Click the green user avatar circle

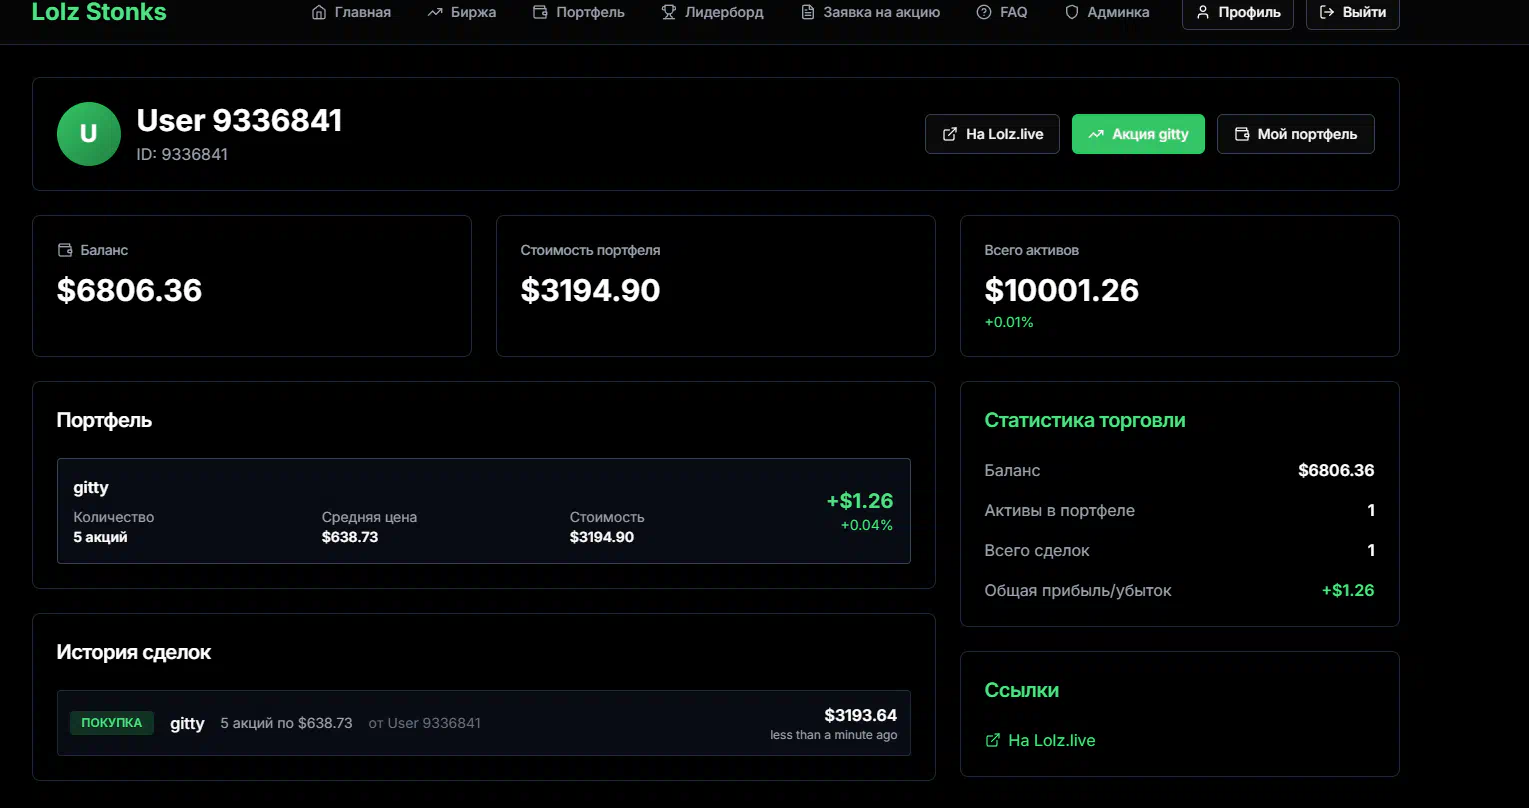(89, 134)
